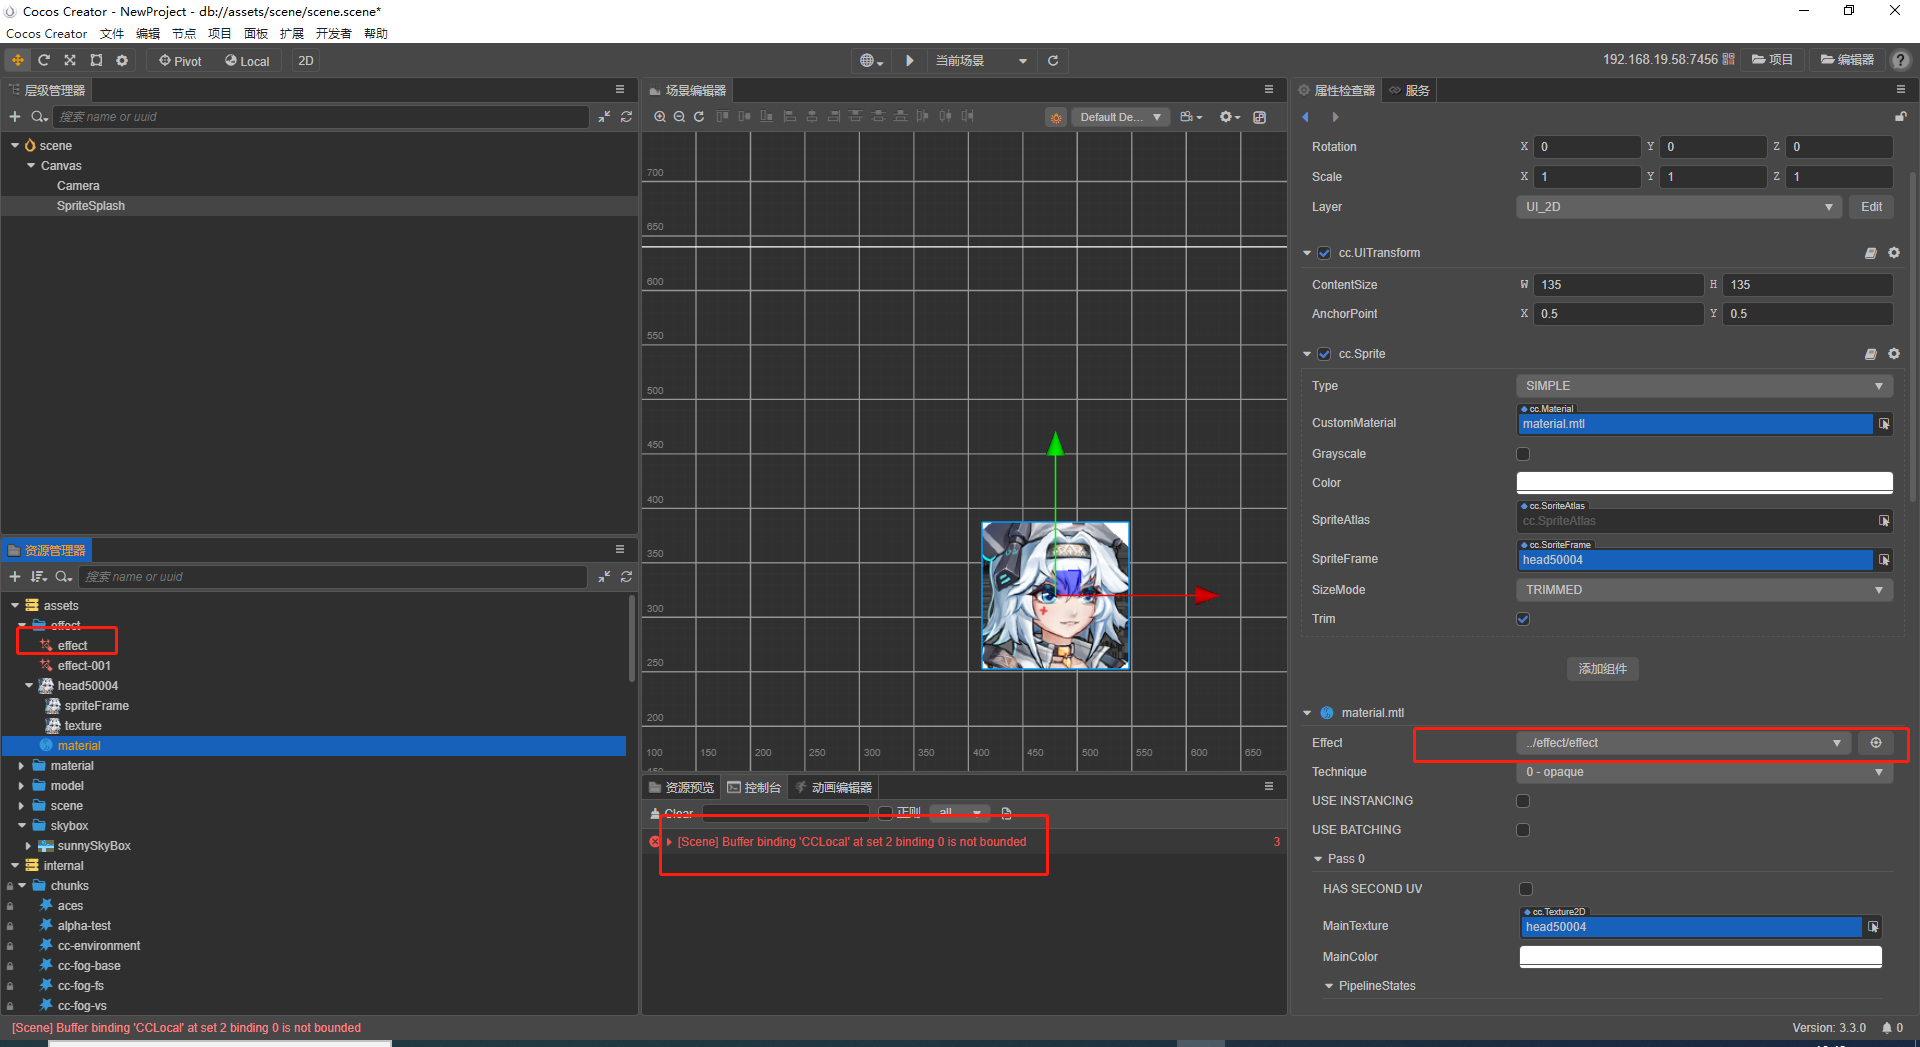The width and height of the screenshot is (1920, 1047).
Task: Enable the Grayscale checkbox
Action: coord(1523,454)
